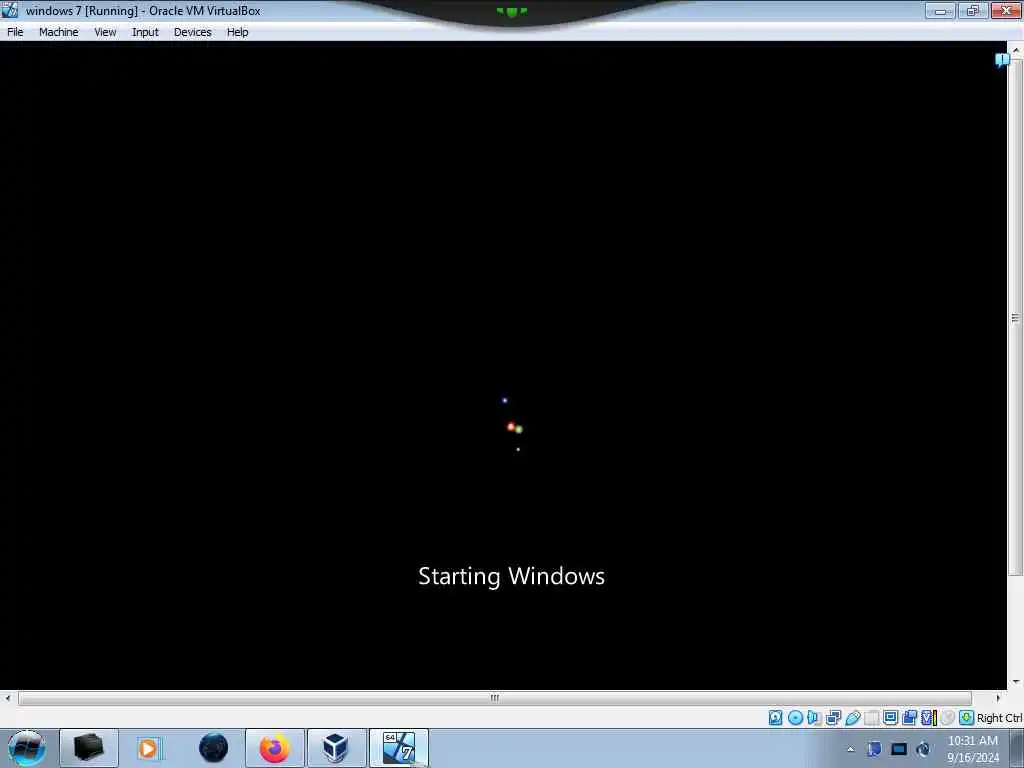Image resolution: width=1024 pixels, height=768 pixels.
Task: Launch Windows Media Player from taskbar
Action: click(150, 748)
